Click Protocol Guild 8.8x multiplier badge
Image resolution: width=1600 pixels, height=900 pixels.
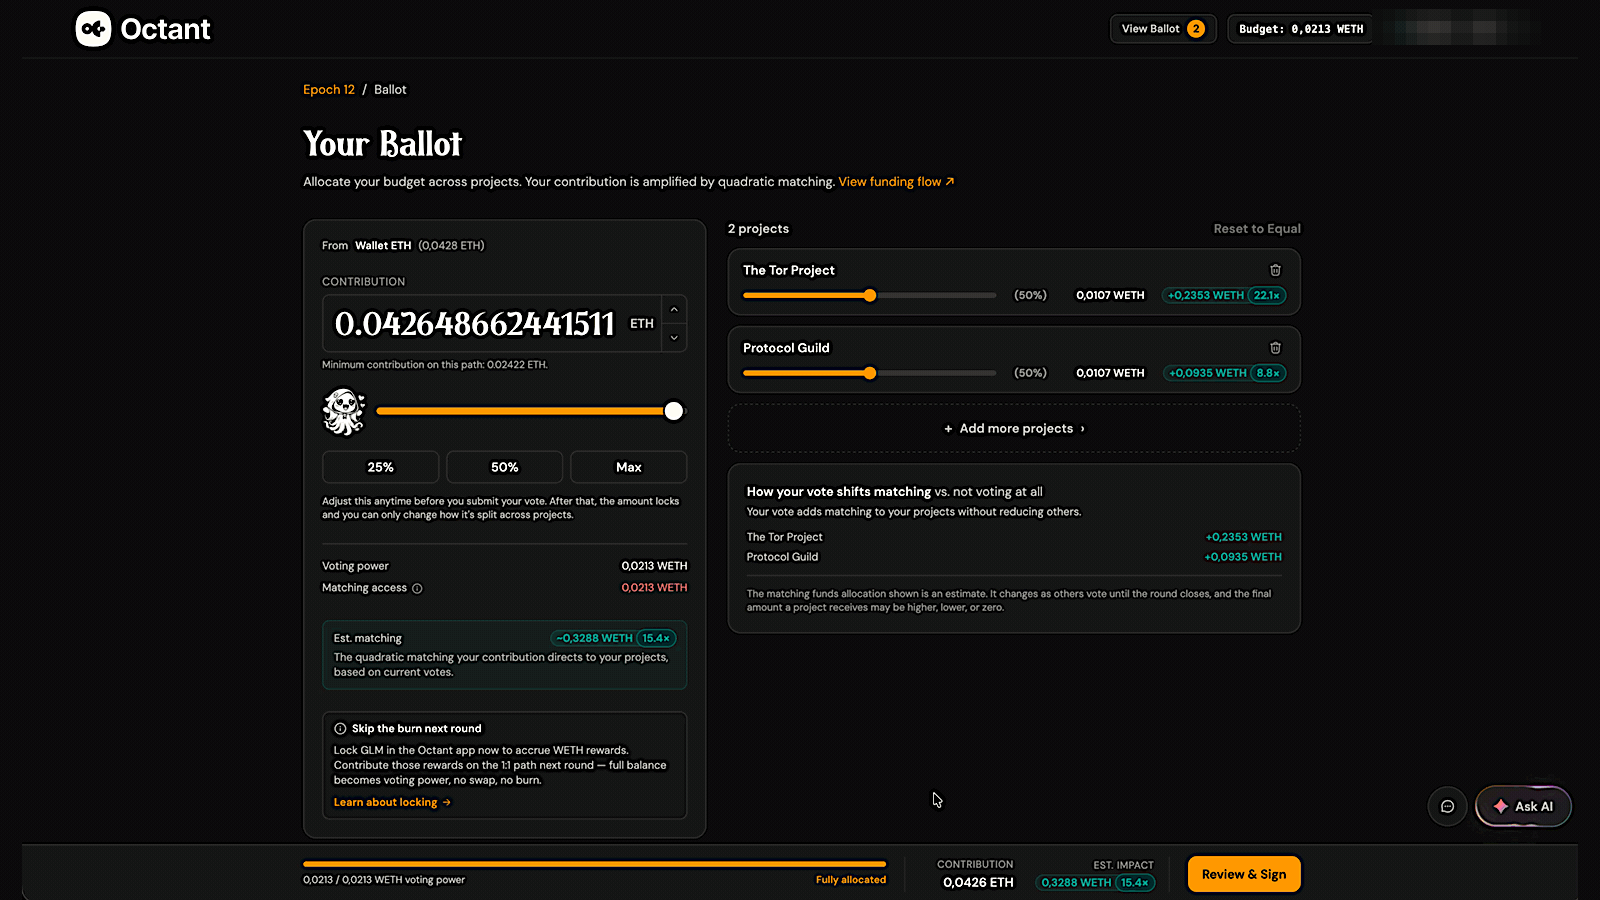coord(1268,373)
